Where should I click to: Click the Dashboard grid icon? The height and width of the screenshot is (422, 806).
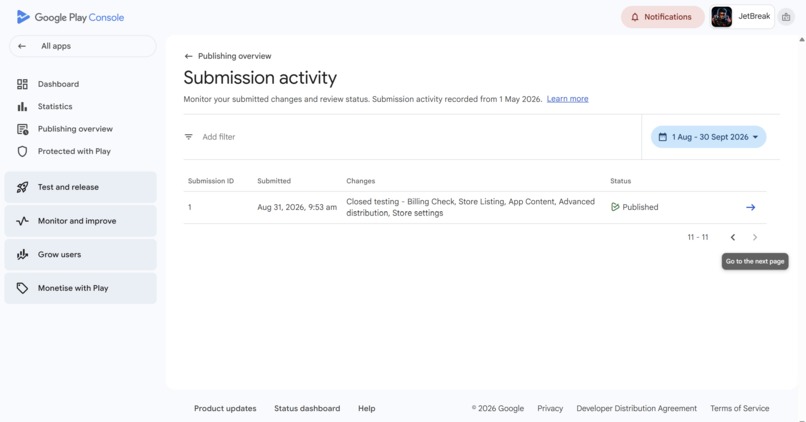(x=22, y=84)
